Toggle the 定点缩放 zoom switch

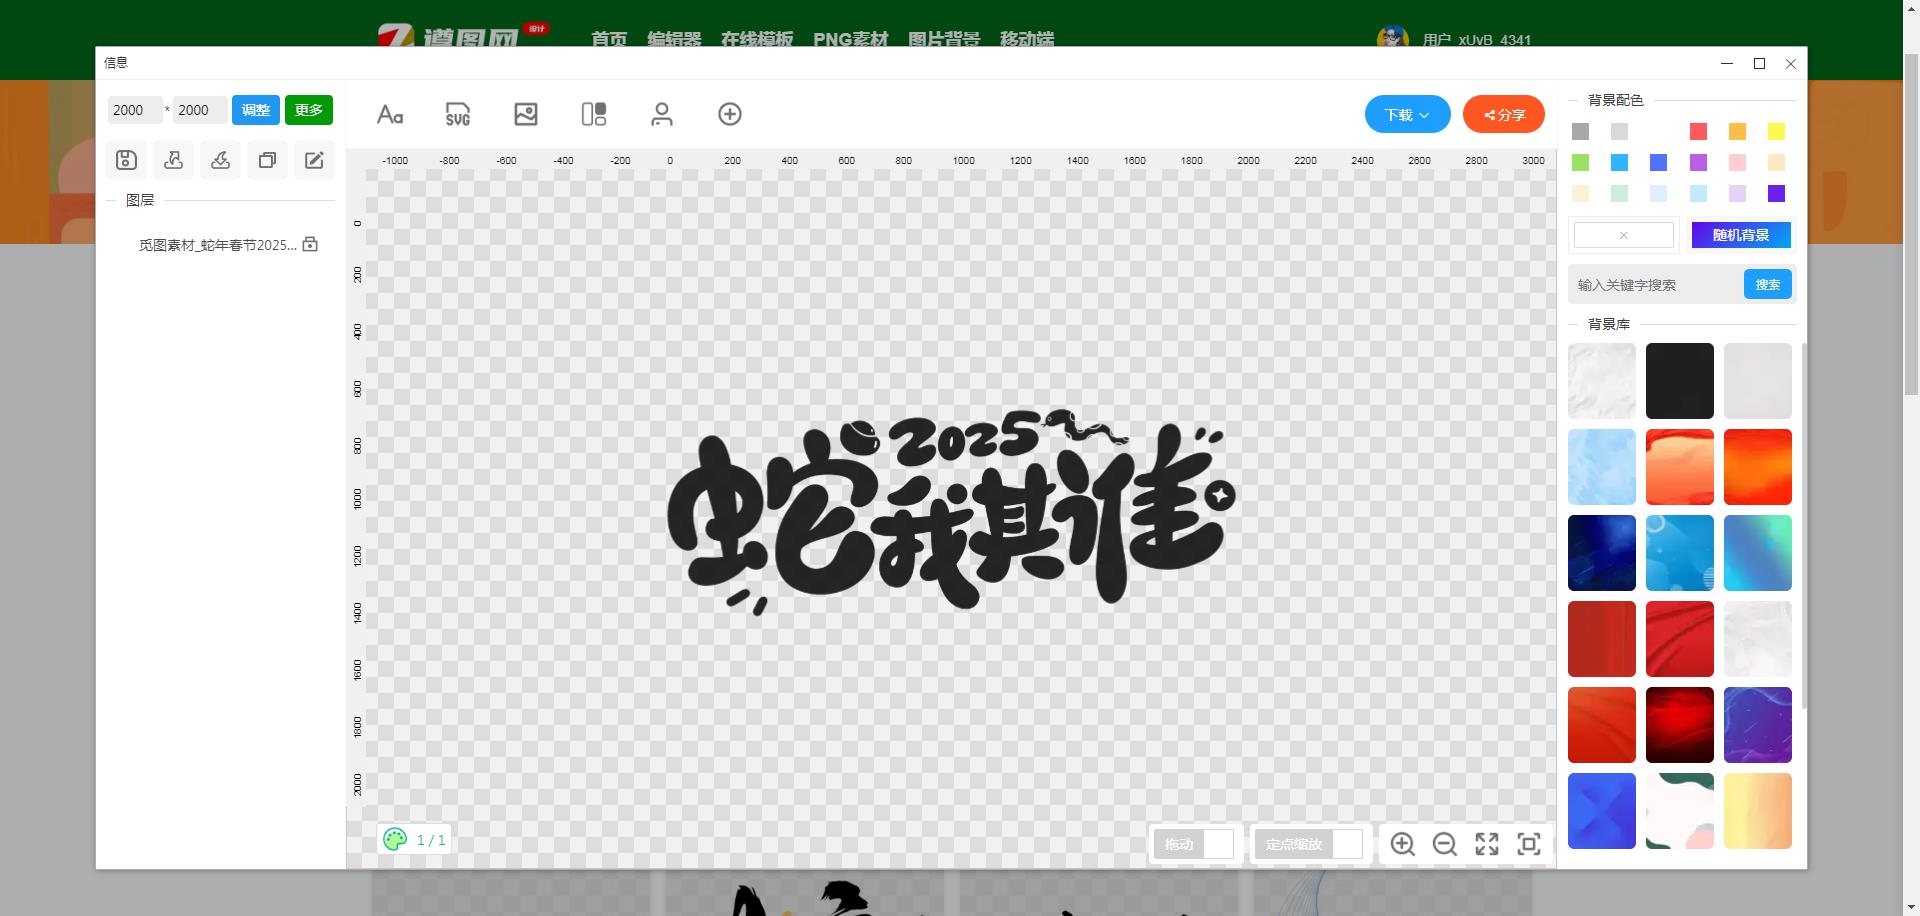coord(1346,844)
